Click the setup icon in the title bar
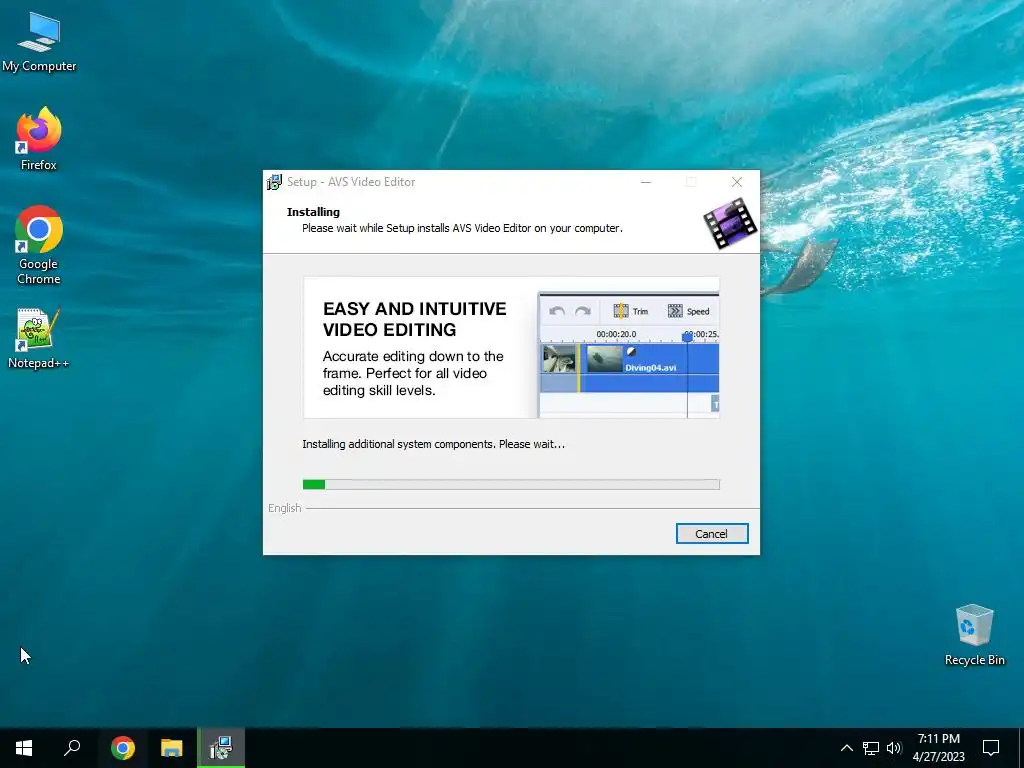 (274, 182)
